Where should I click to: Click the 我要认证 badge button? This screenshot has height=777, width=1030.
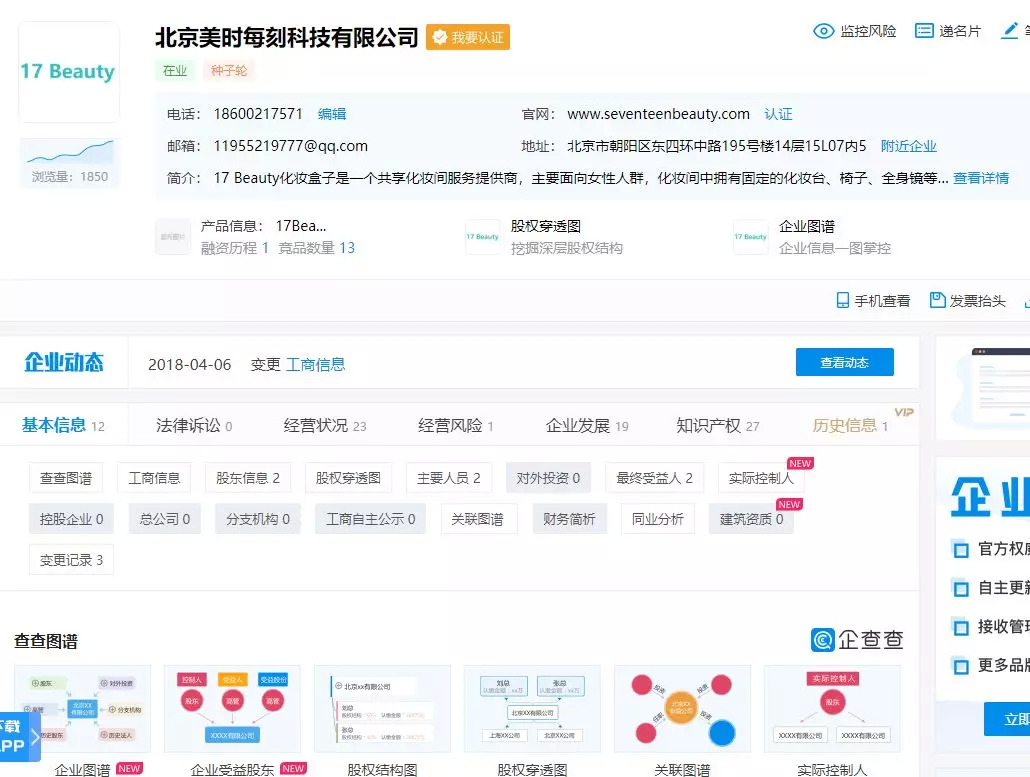click(x=468, y=37)
